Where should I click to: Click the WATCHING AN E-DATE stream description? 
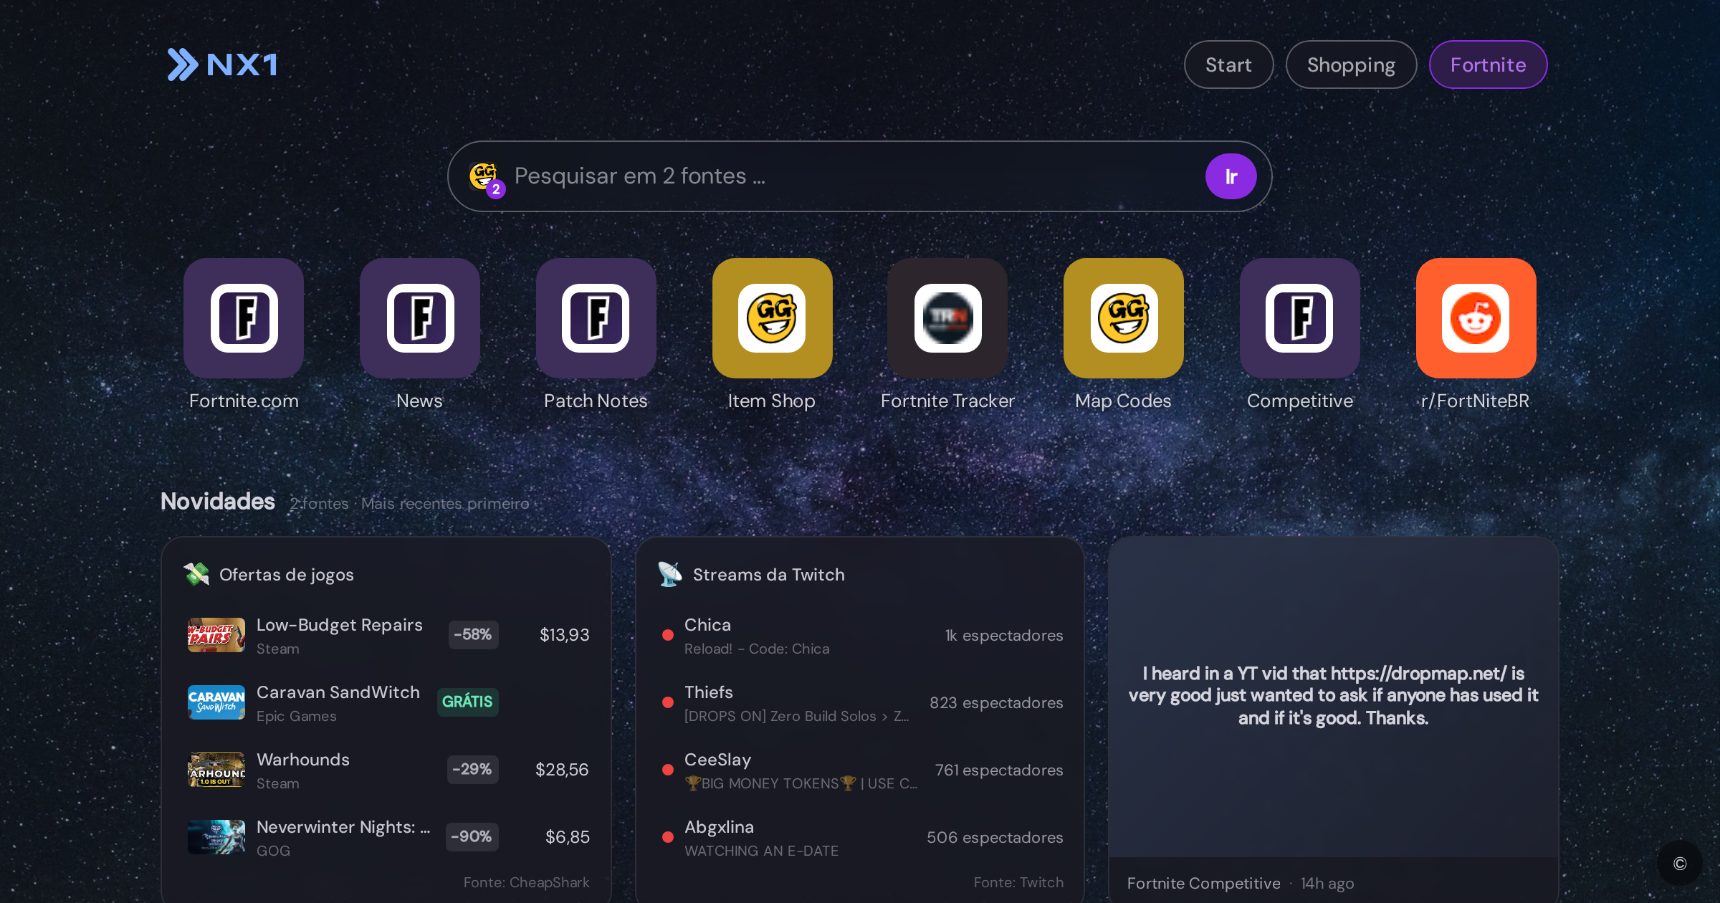pyautogui.click(x=762, y=851)
